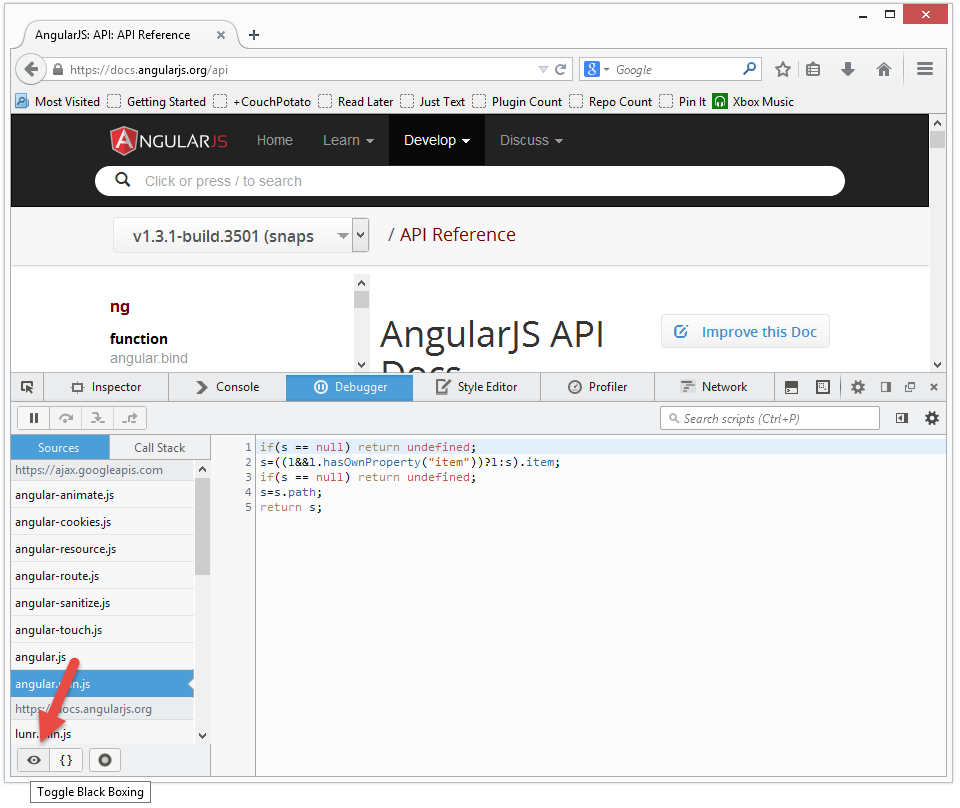
Task: Click the Step In debugger button
Action: pyautogui.click(x=98, y=418)
